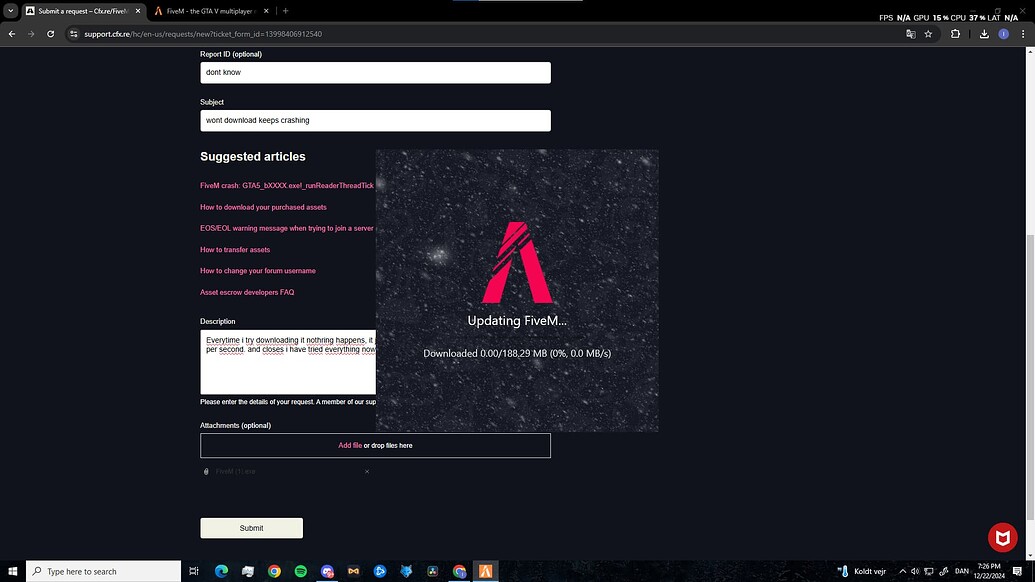Open Task View from the taskbar

pos(194,571)
